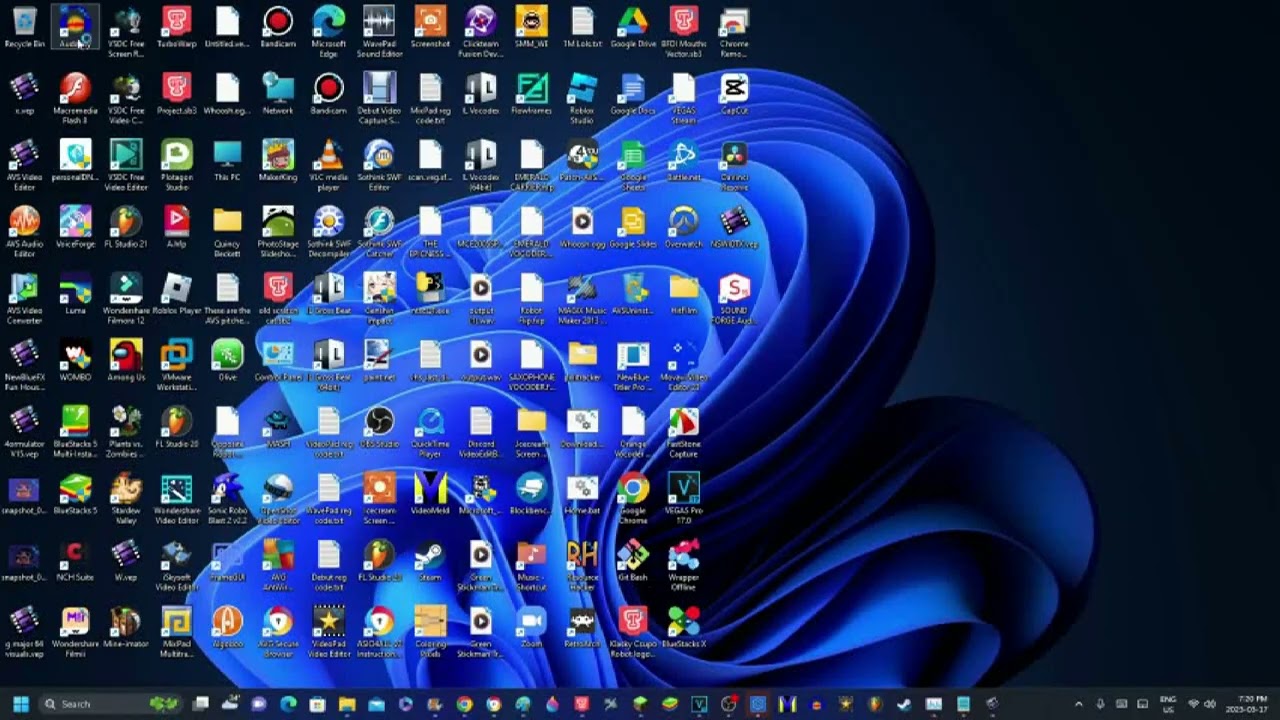Screen dimensions: 1280x720
Task: Open Sonic Robo Blast 2 shortcut
Action: click(x=227, y=498)
